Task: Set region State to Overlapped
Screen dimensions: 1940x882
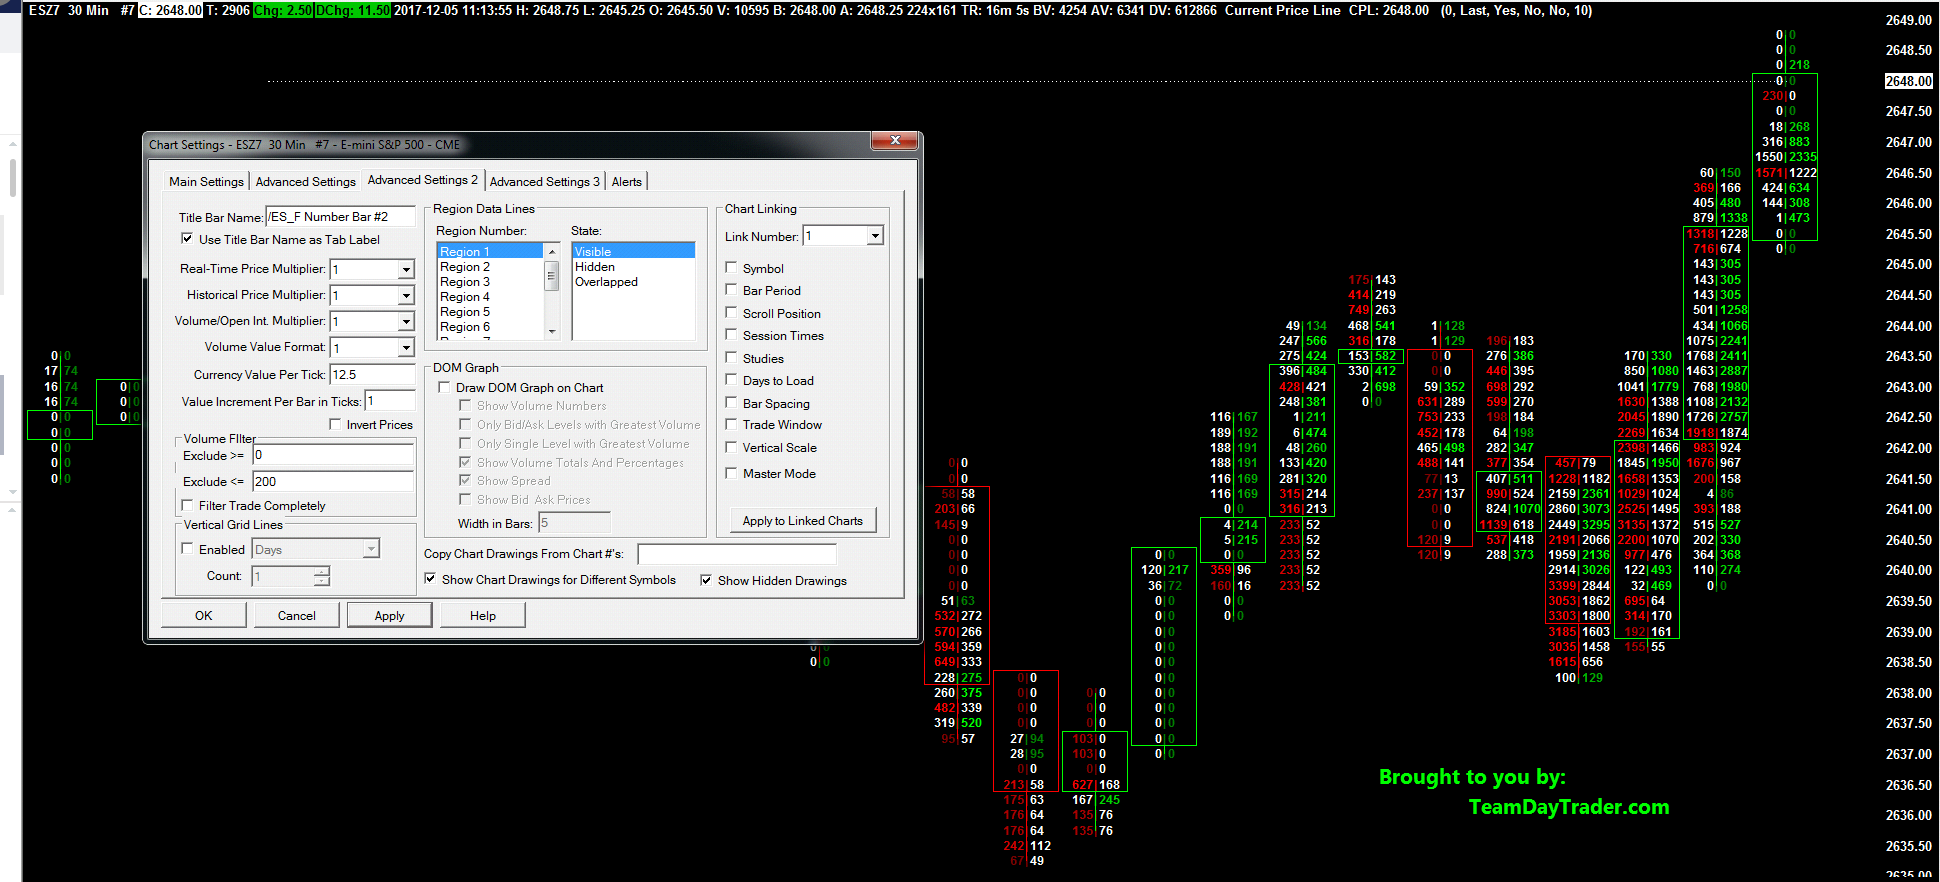Action: click(633, 281)
